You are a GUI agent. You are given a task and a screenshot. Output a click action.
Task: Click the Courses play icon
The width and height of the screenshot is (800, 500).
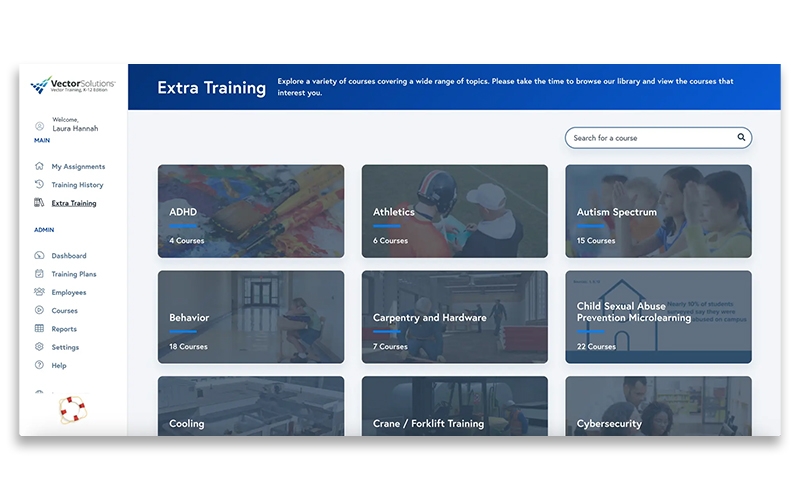[39, 310]
